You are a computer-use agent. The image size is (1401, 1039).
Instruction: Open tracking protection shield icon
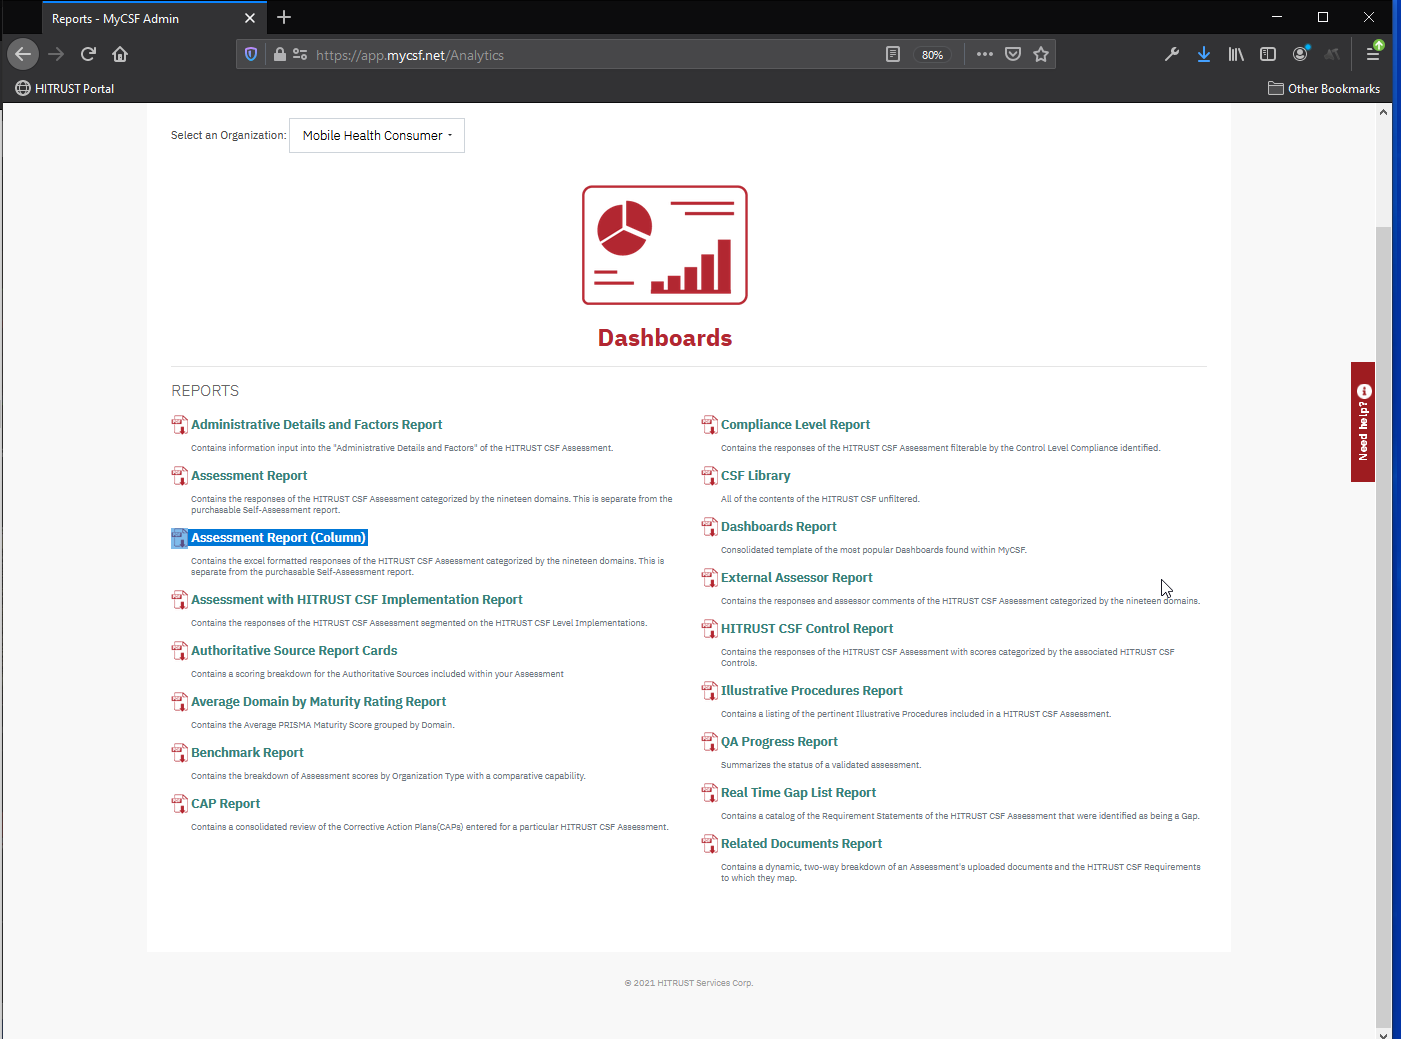point(251,54)
